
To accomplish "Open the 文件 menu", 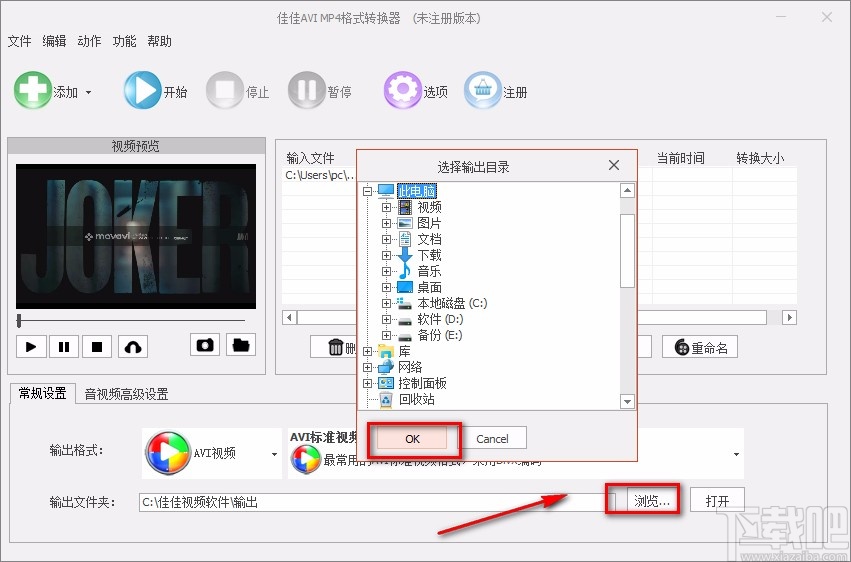I will 20,41.
